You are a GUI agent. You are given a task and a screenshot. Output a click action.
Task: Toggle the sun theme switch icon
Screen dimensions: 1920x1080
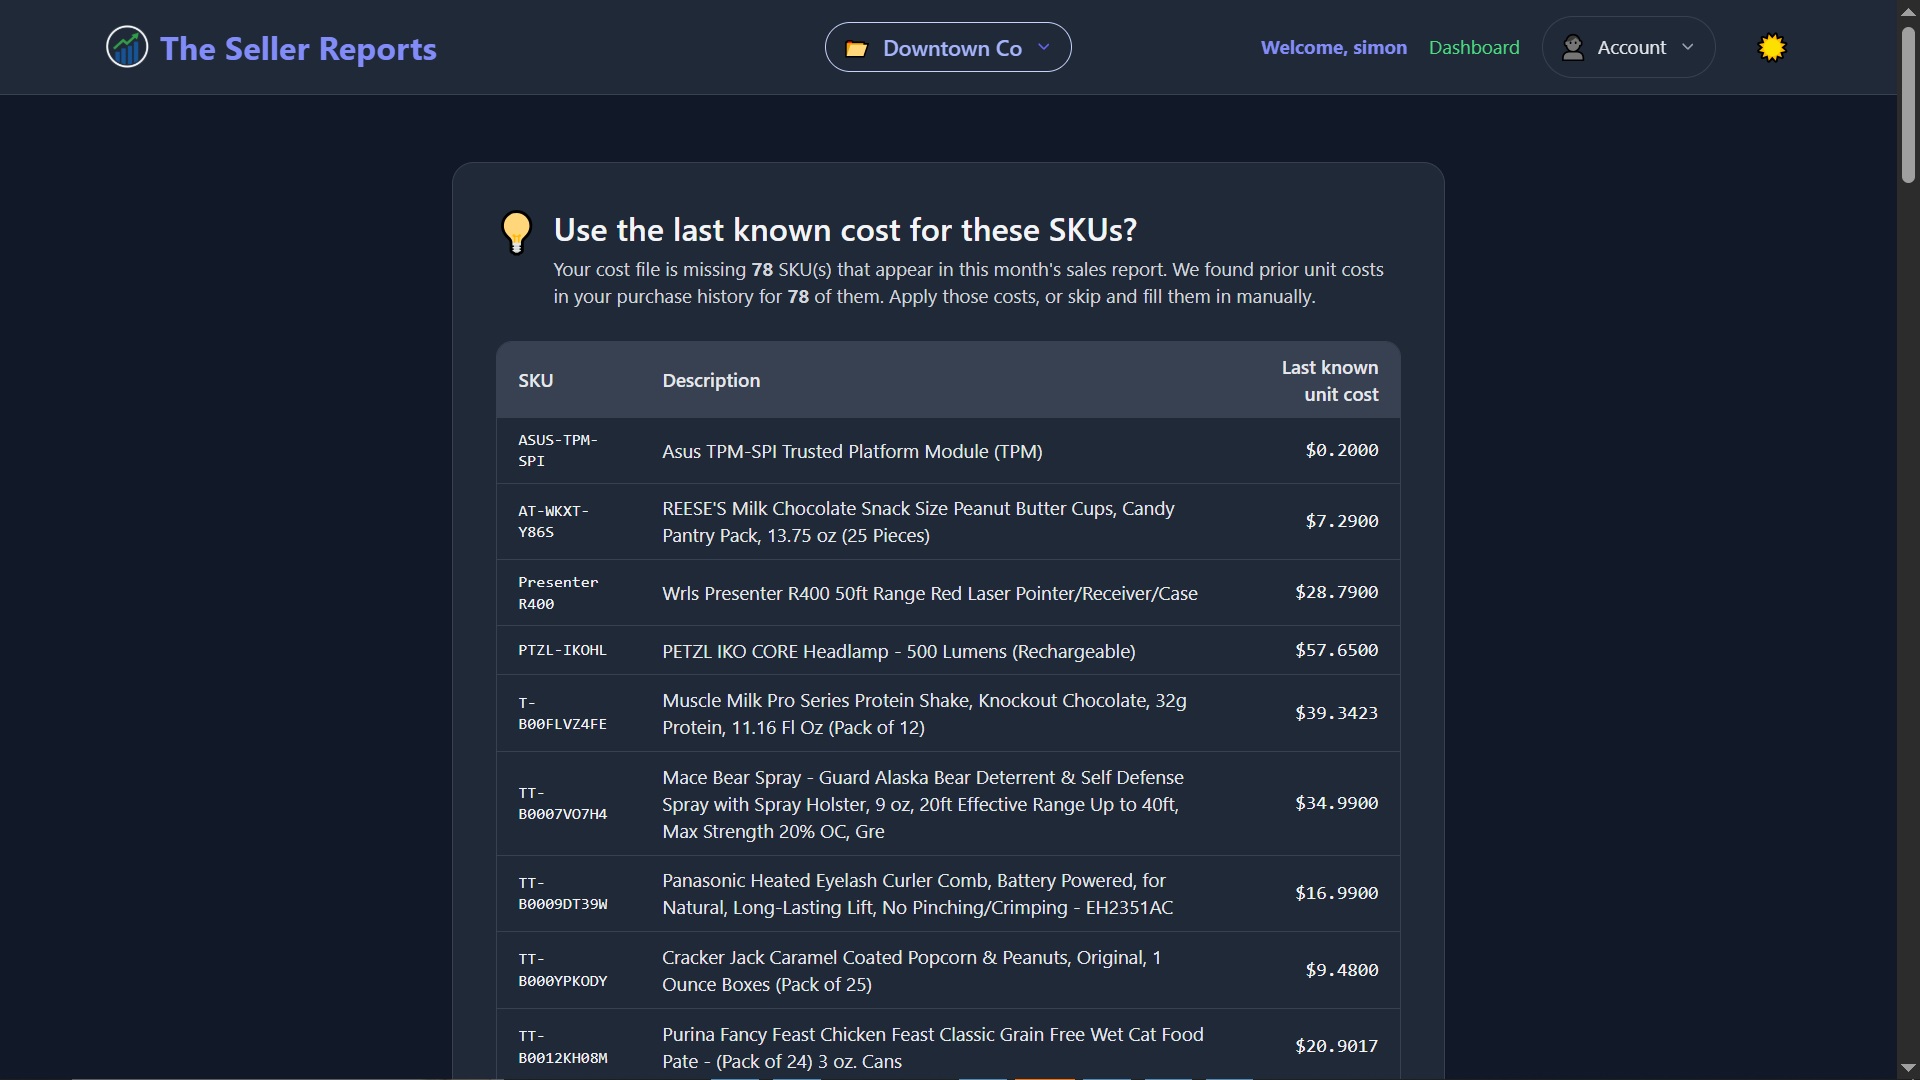1772,47
